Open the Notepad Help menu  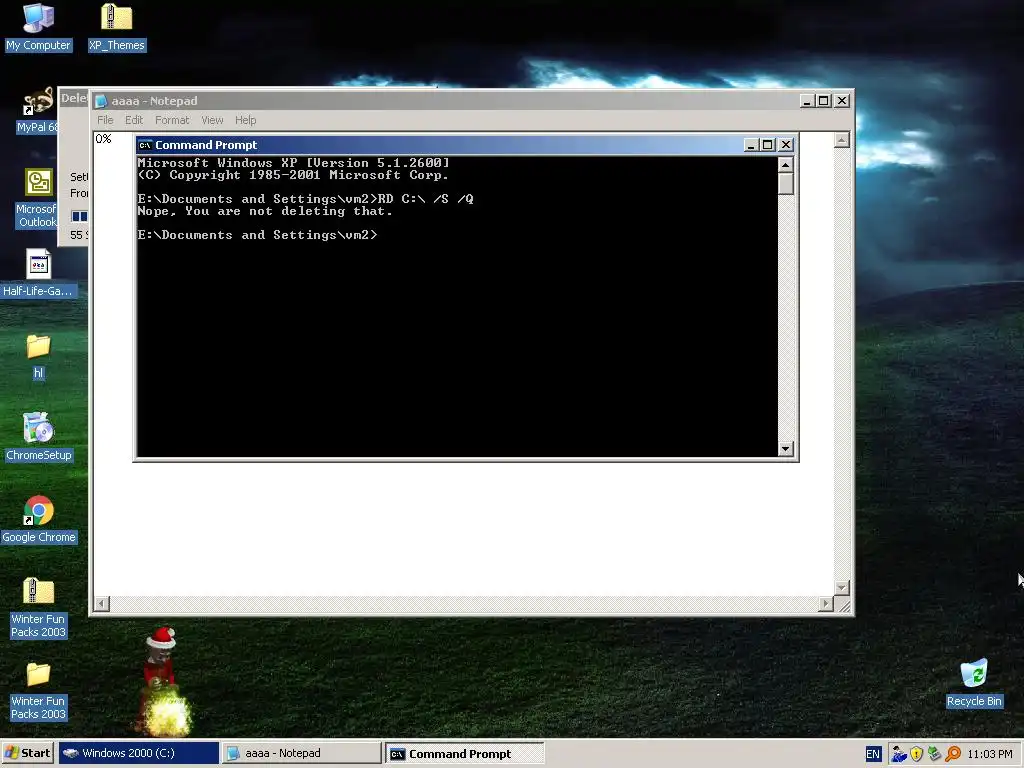(x=246, y=120)
